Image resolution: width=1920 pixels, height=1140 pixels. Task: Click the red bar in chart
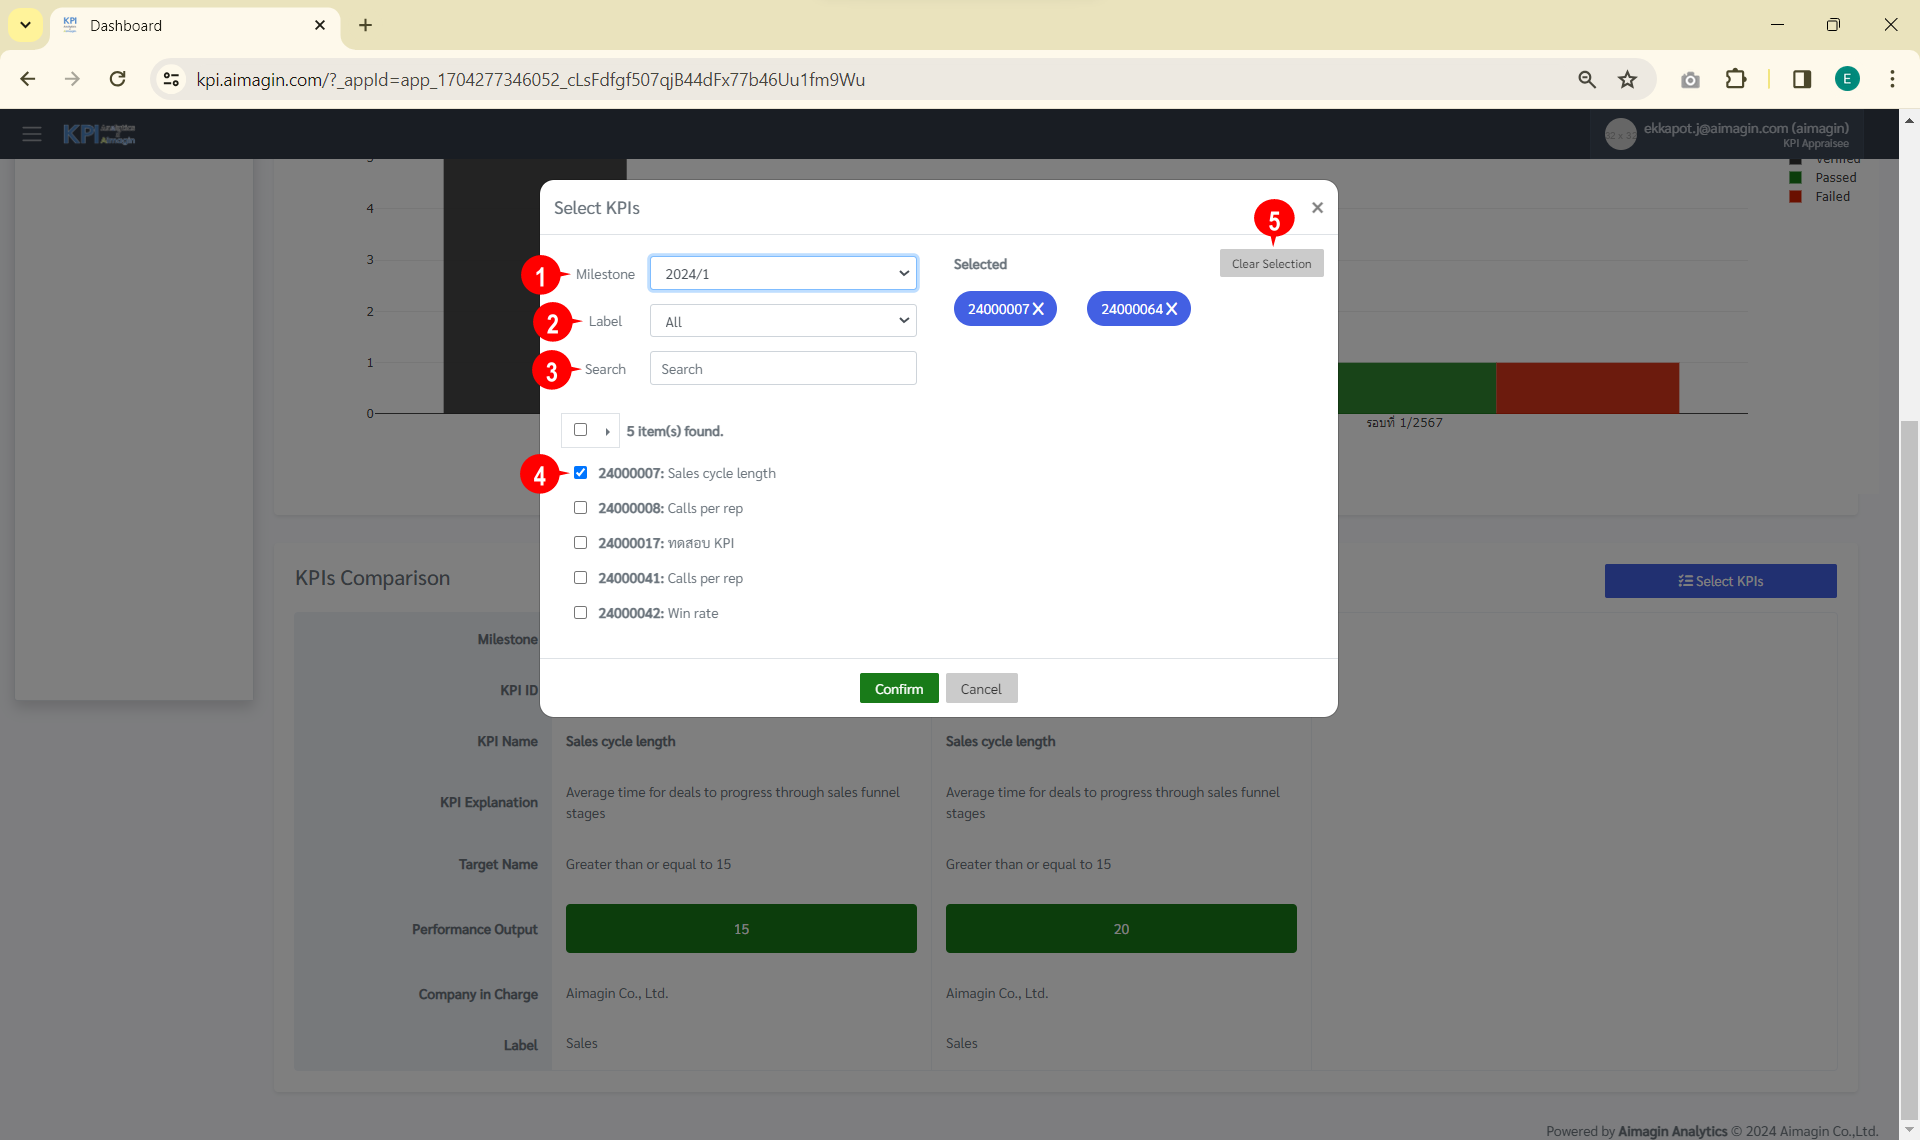click(x=1587, y=388)
